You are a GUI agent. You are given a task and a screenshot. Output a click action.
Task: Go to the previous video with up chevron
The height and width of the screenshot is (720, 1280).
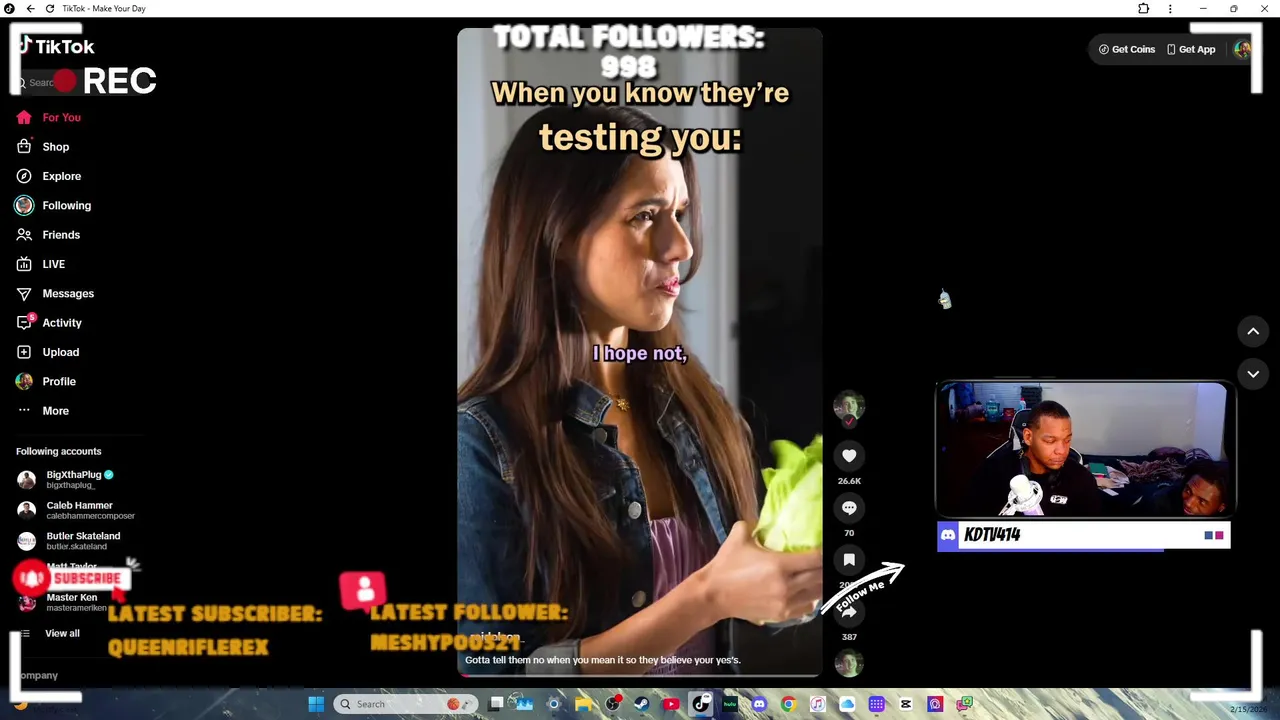pyautogui.click(x=1253, y=331)
